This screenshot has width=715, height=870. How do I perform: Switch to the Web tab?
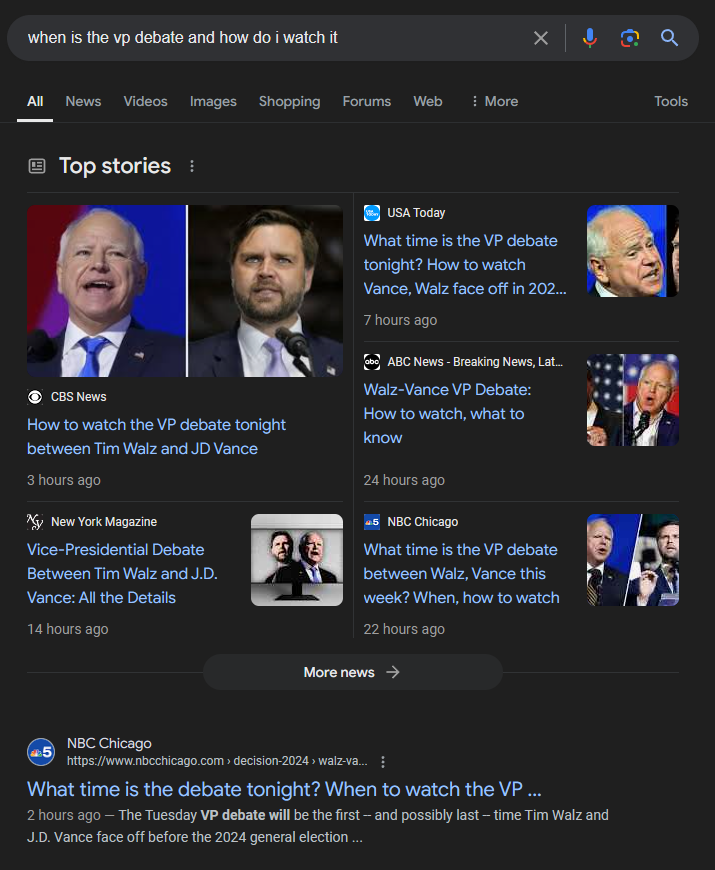tap(428, 102)
